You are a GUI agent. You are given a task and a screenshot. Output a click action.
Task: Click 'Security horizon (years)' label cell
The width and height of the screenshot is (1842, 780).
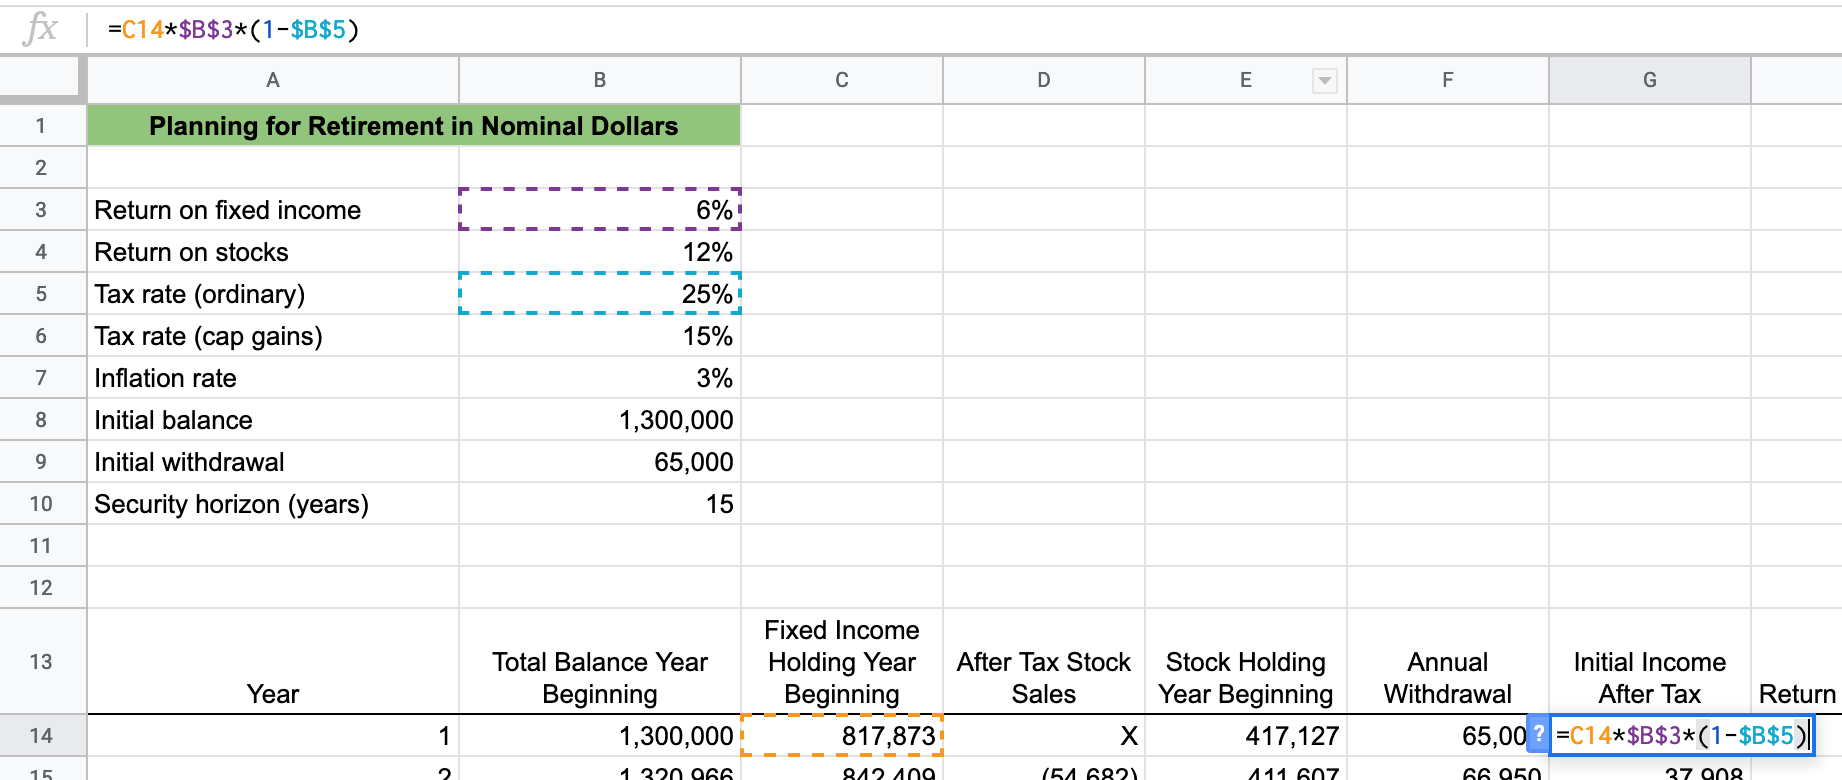pyautogui.click(x=273, y=504)
